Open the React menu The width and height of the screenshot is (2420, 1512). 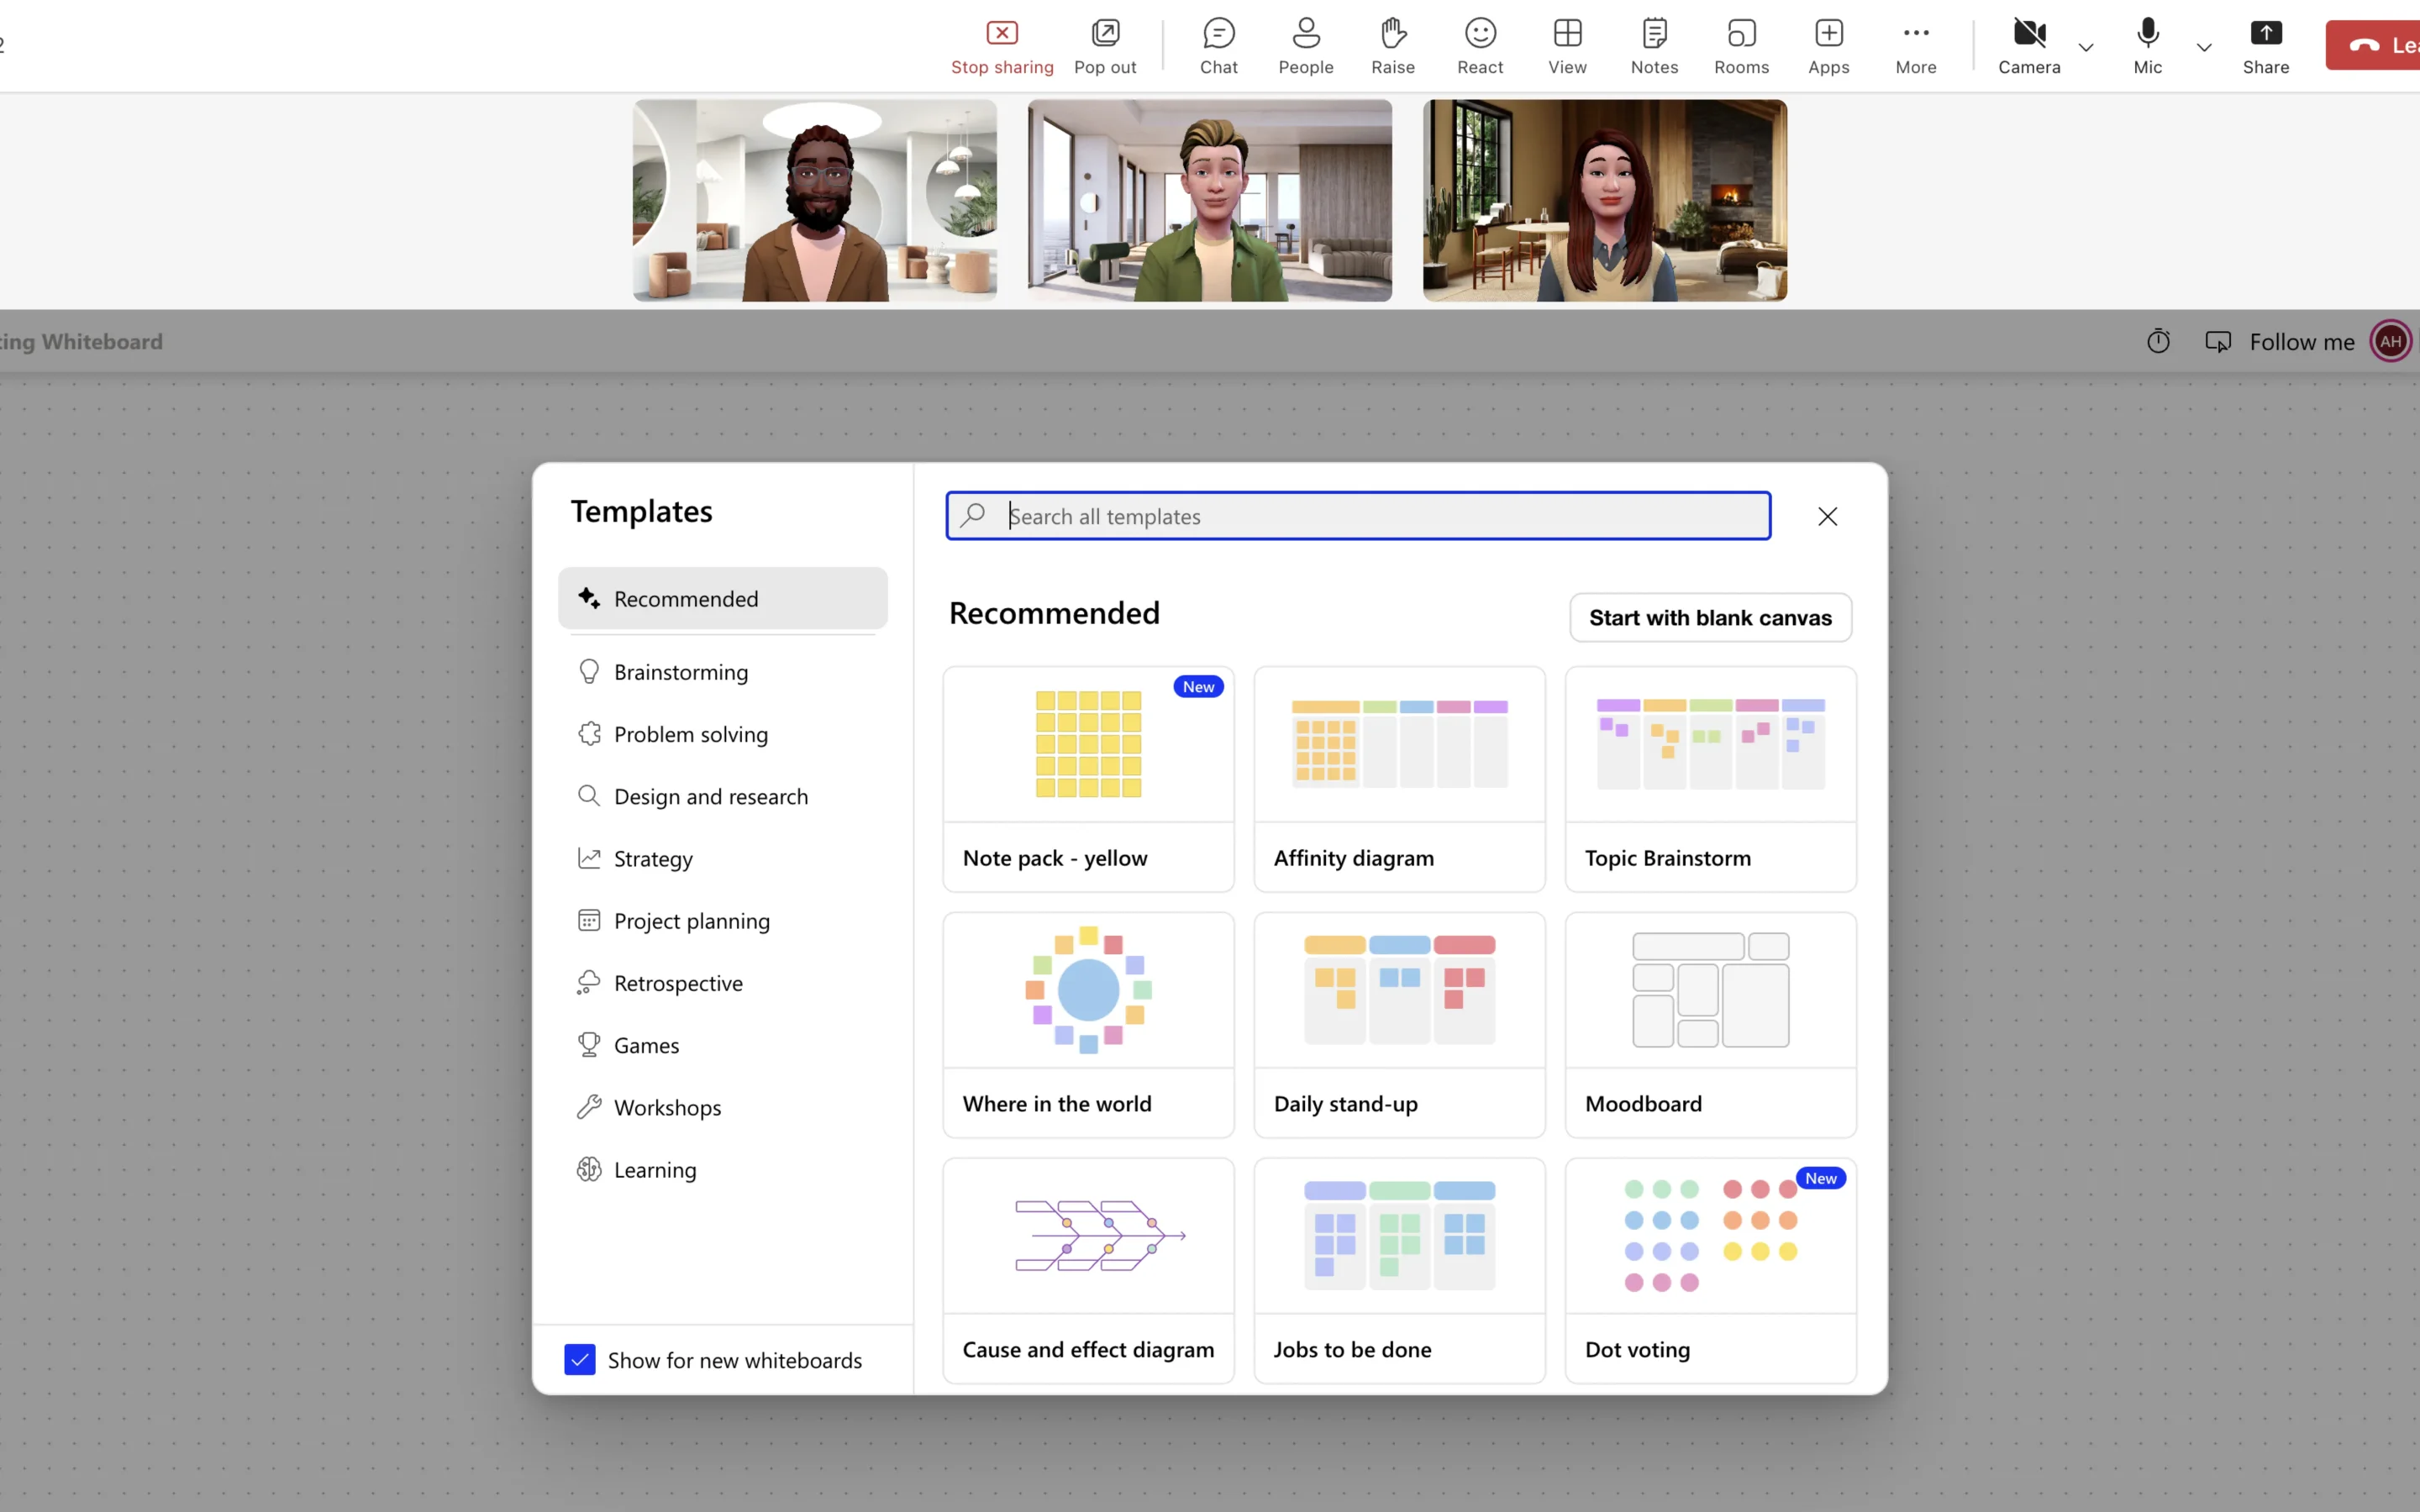coord(1479,44)
